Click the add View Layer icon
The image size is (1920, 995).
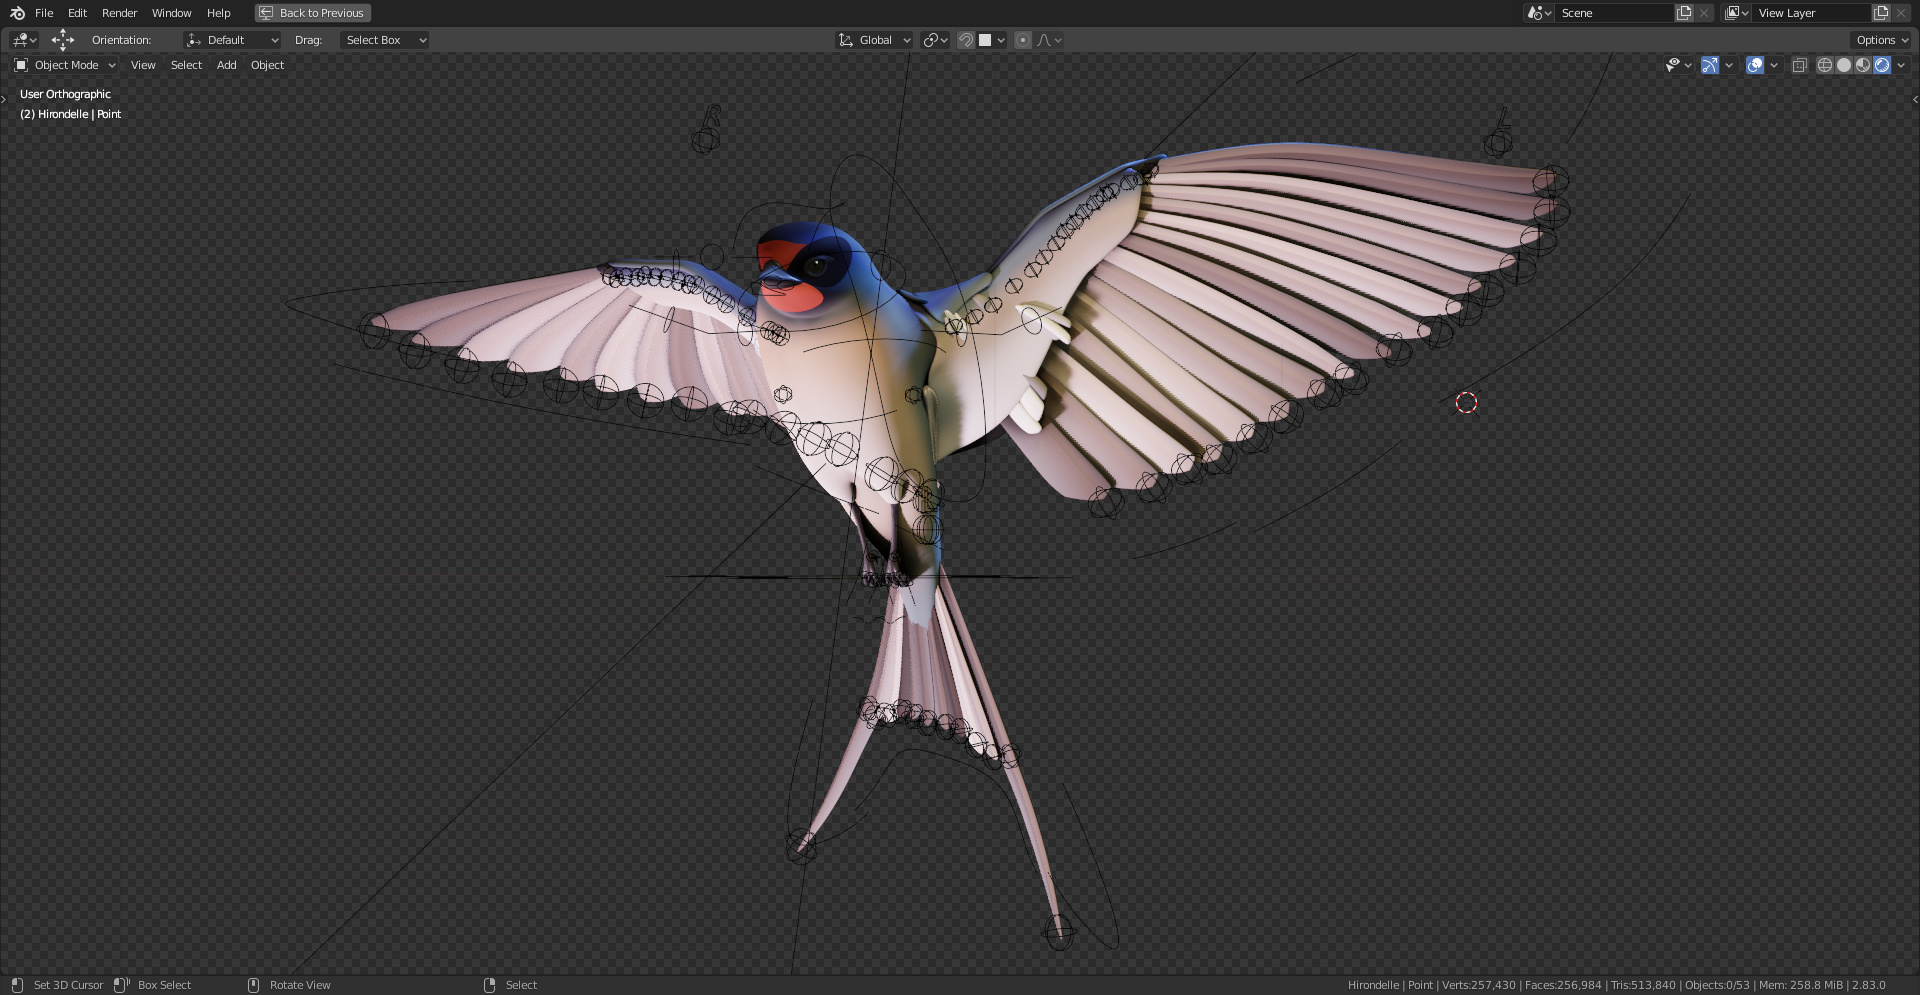pos(1881,13)
